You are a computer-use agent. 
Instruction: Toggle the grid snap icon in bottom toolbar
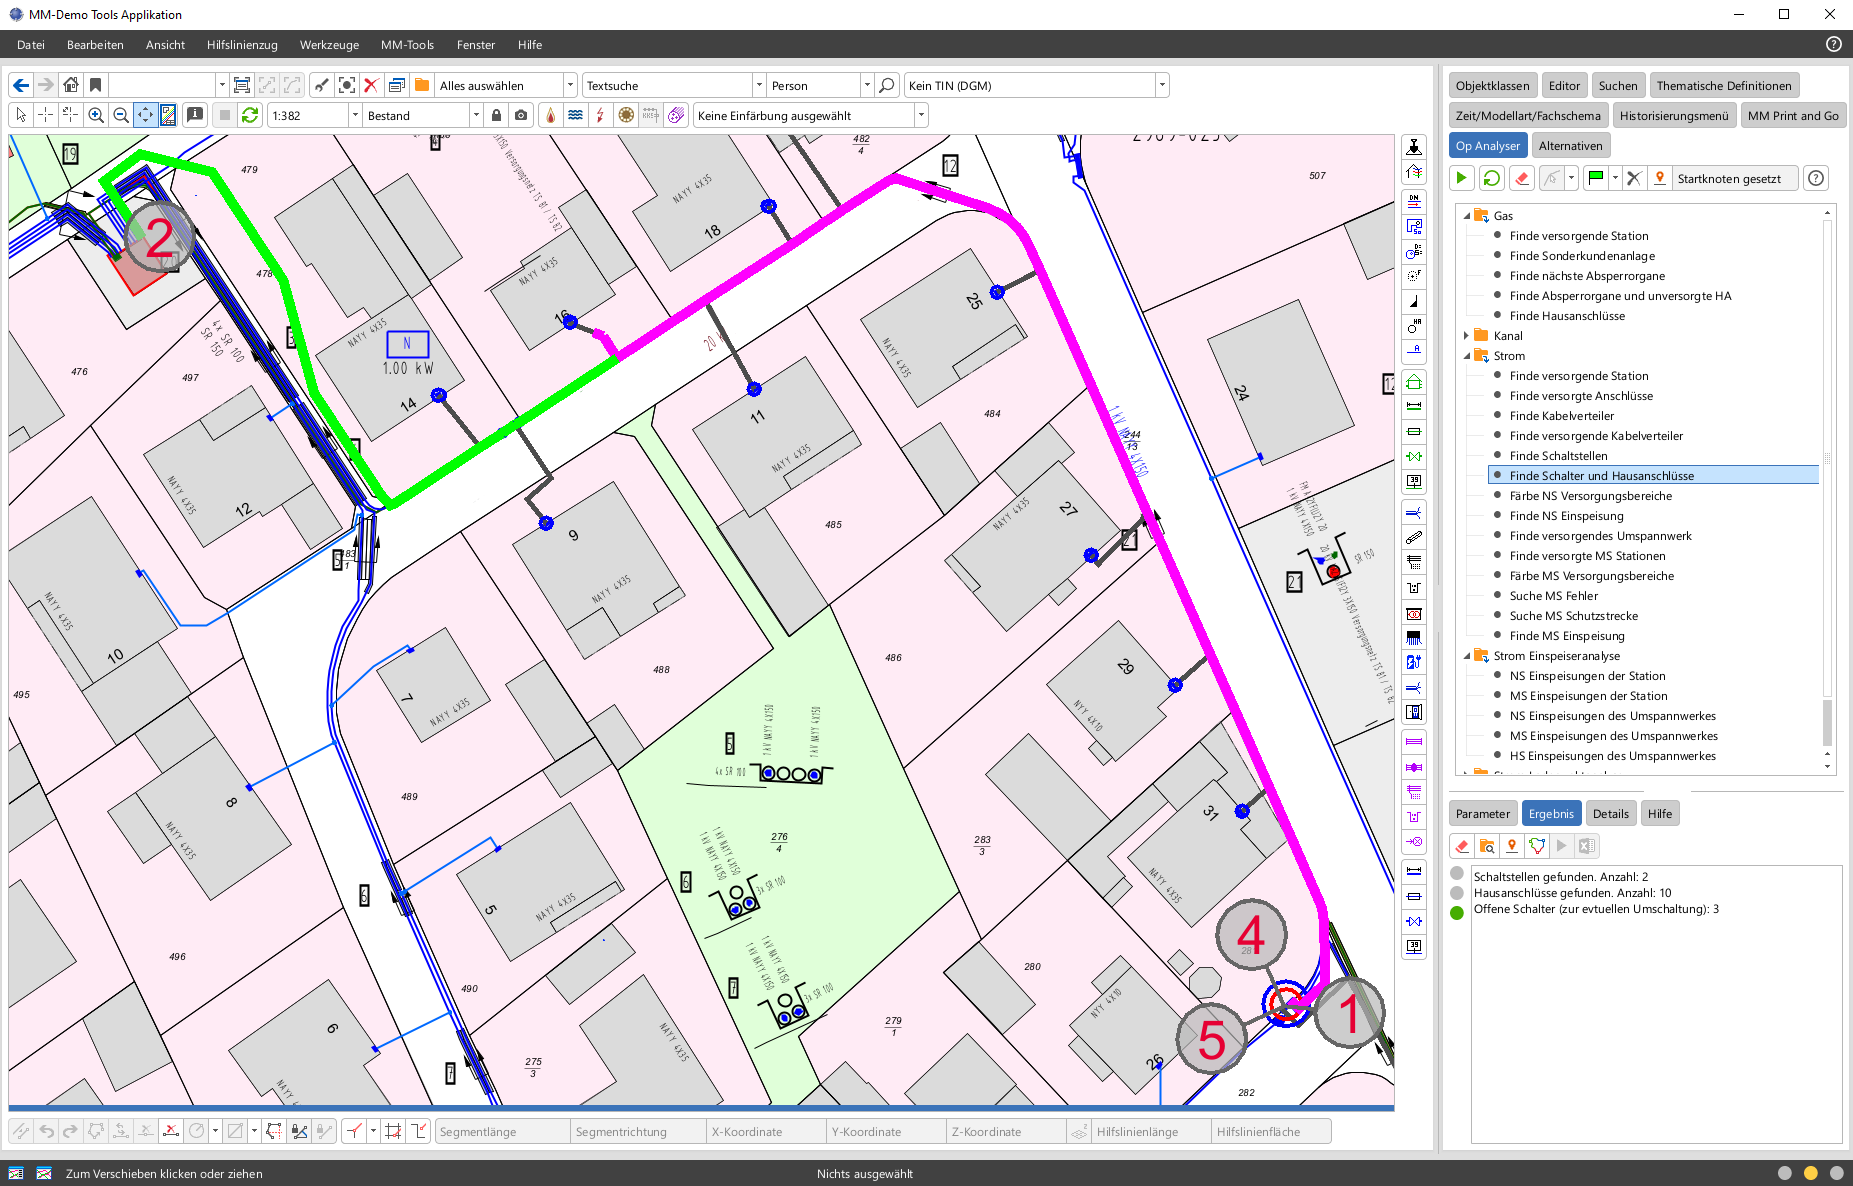[393, 1131]
